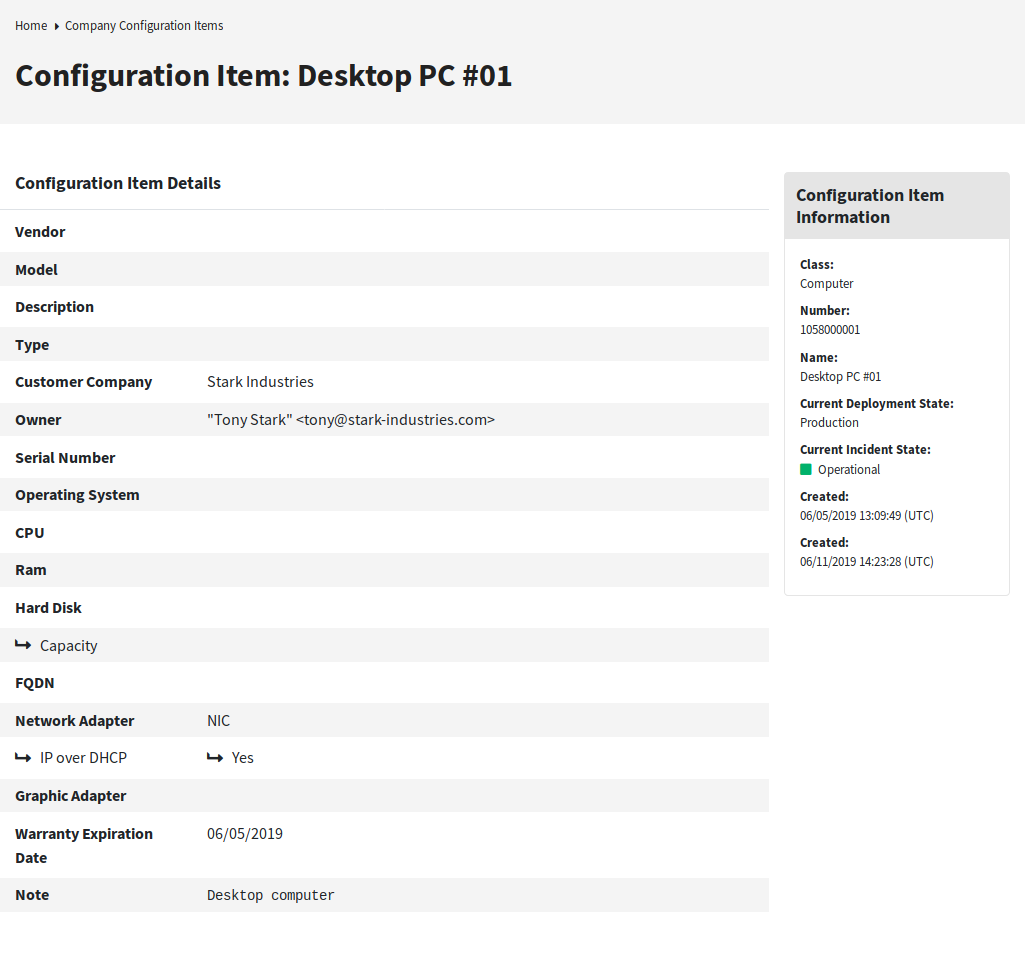Select the Tony Stark owner email value

(351, 420)
